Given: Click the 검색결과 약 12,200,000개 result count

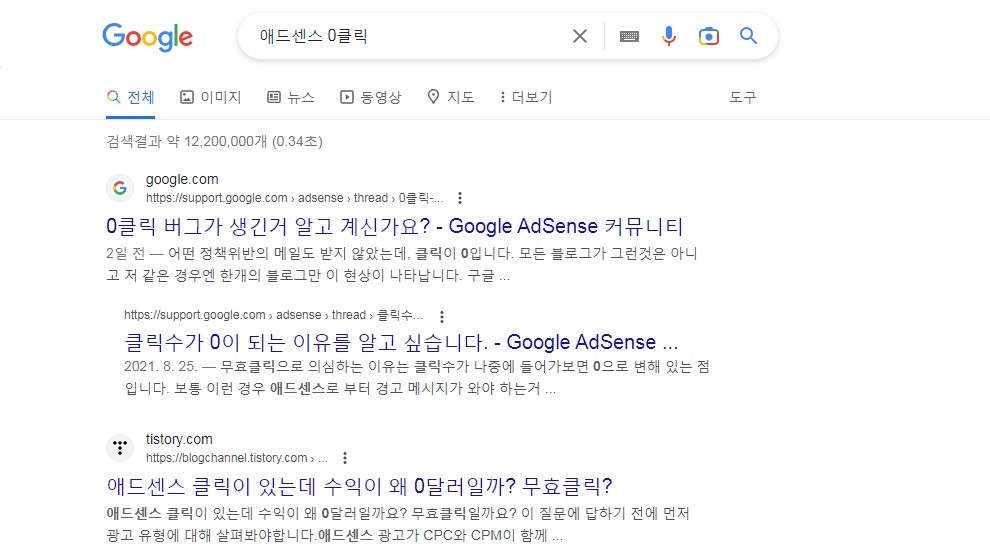Looking at the screenshot, I should [215, 141].
